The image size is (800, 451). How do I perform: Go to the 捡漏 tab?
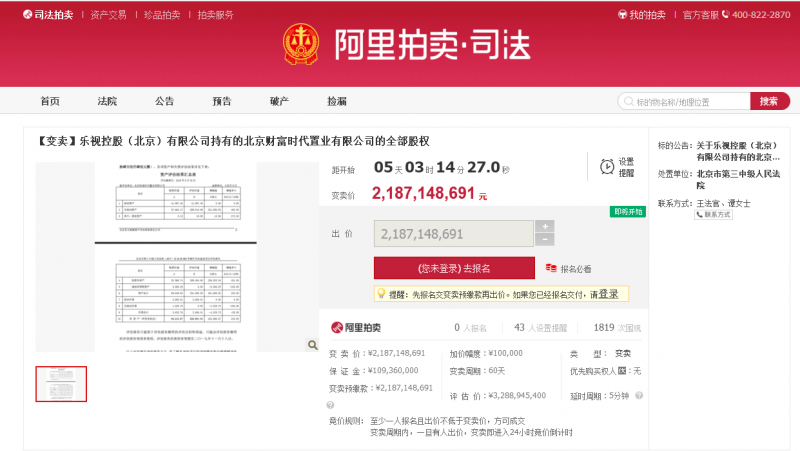pos(337,101)
